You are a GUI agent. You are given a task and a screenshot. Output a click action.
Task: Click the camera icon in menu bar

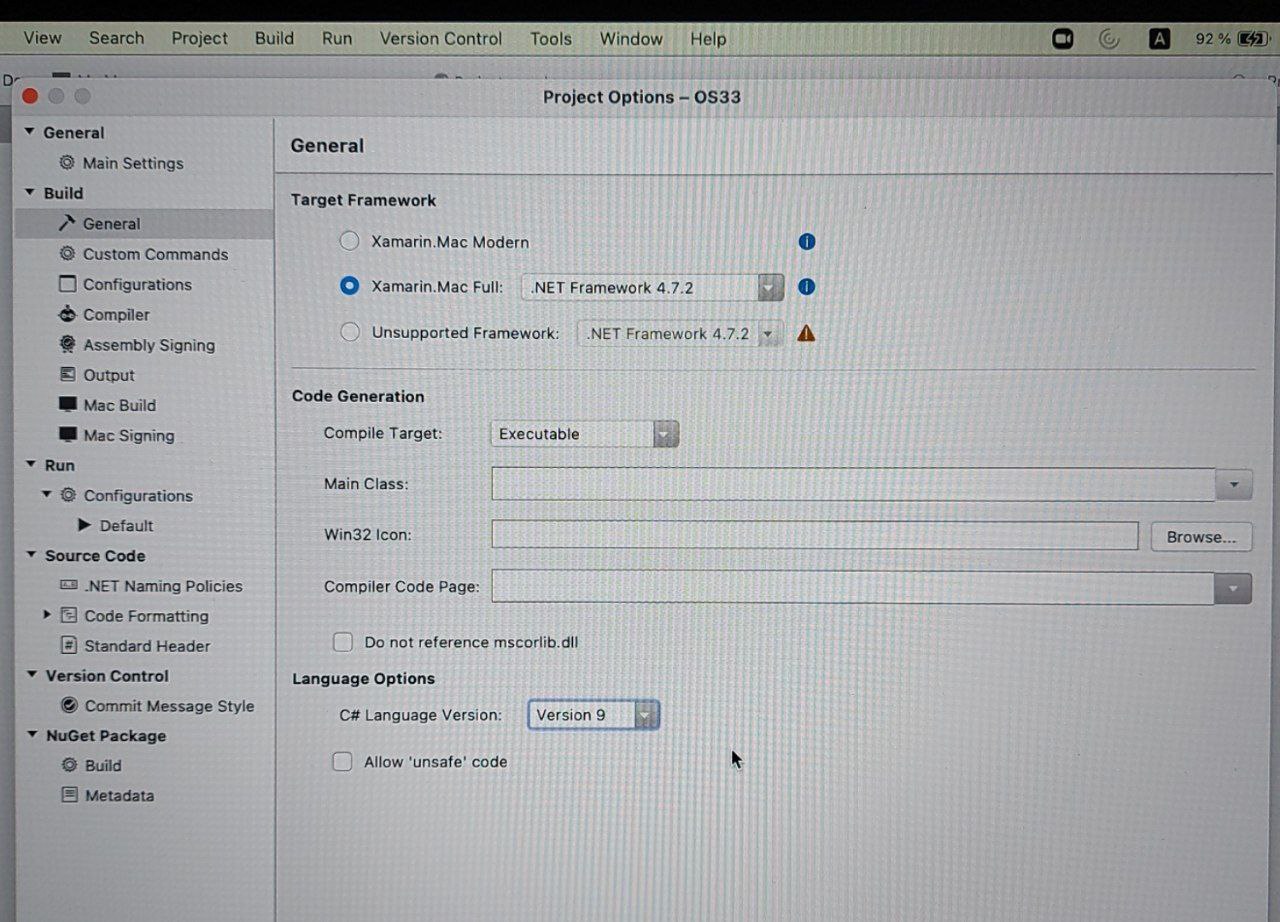[1063, 39]
